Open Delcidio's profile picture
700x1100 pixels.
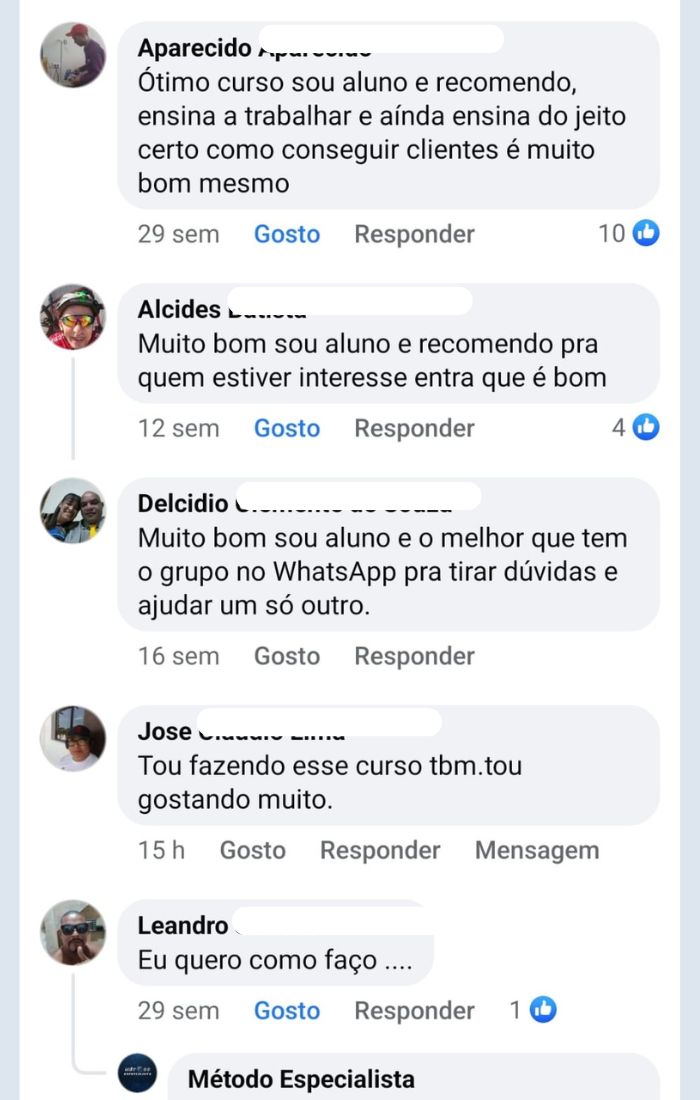[x=73, y=510]
